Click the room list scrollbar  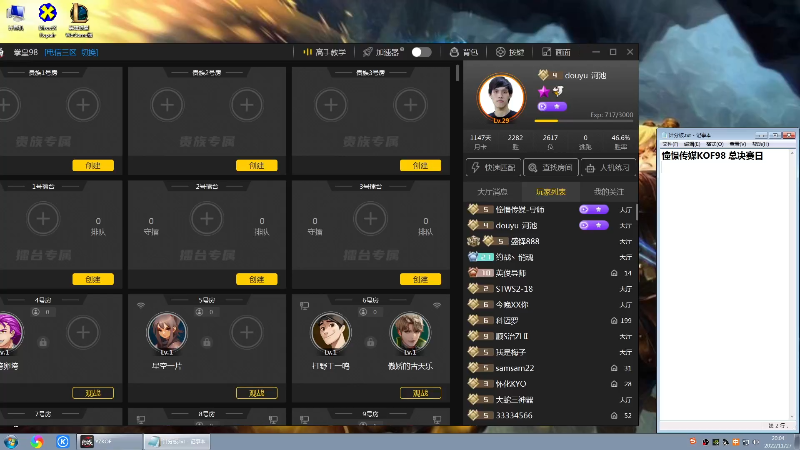click(x=458, y=73)
